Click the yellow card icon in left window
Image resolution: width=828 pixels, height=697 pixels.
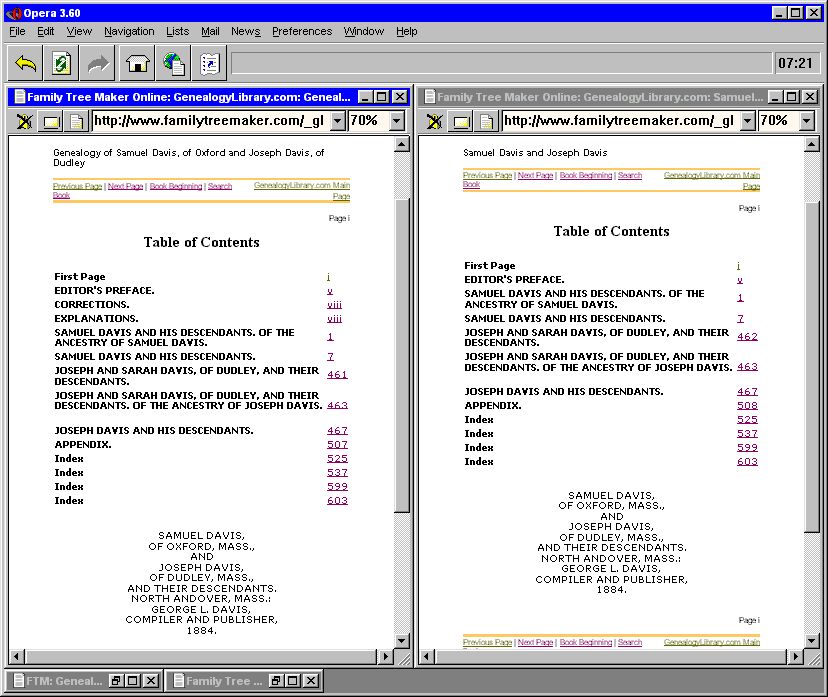[x=51, y=122]
